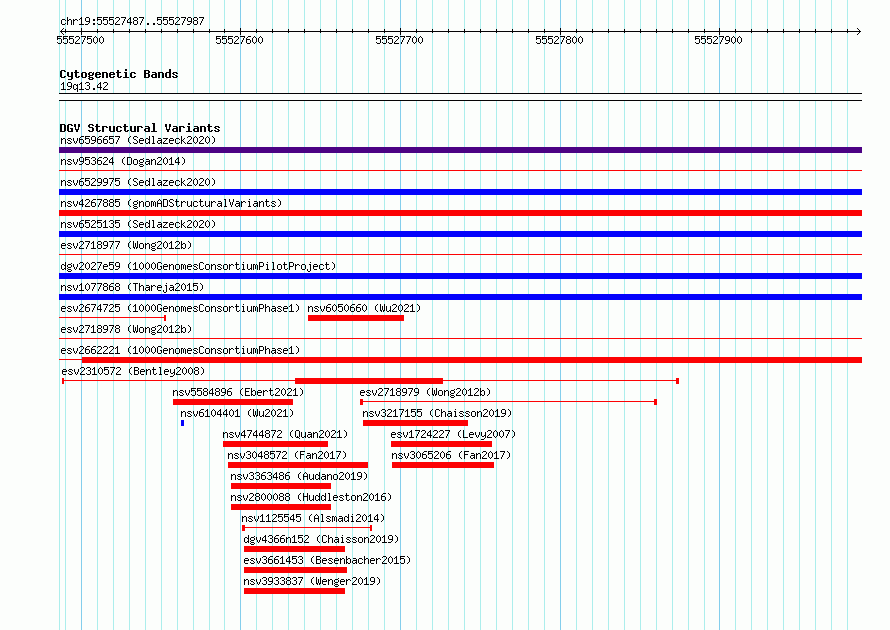Select the red esv1724227 variant bar
The height and width of the screenshot is (630, 890).
click(x=441, y=444)
